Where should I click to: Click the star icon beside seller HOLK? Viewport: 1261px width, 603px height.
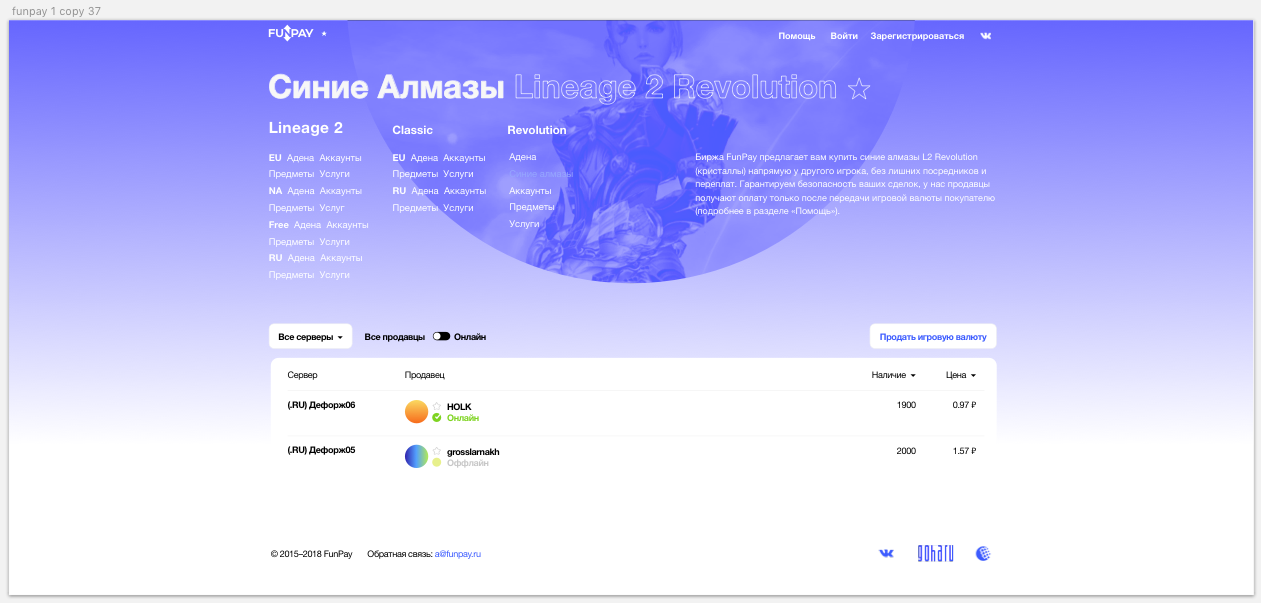pyautogui.click(x=437, y=406)
